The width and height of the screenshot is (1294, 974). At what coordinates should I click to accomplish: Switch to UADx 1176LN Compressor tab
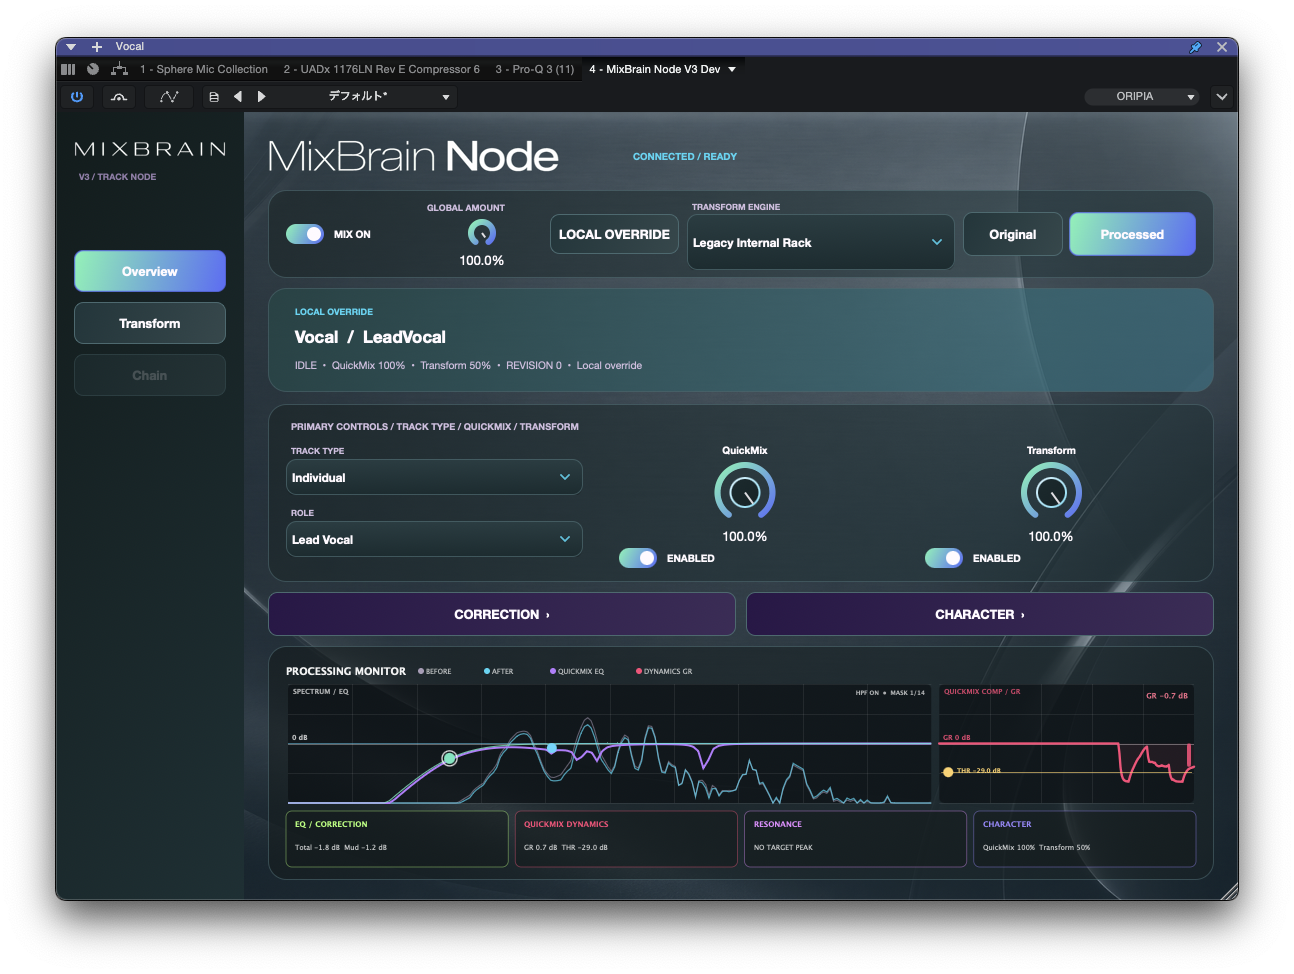[x=381, y=69]
